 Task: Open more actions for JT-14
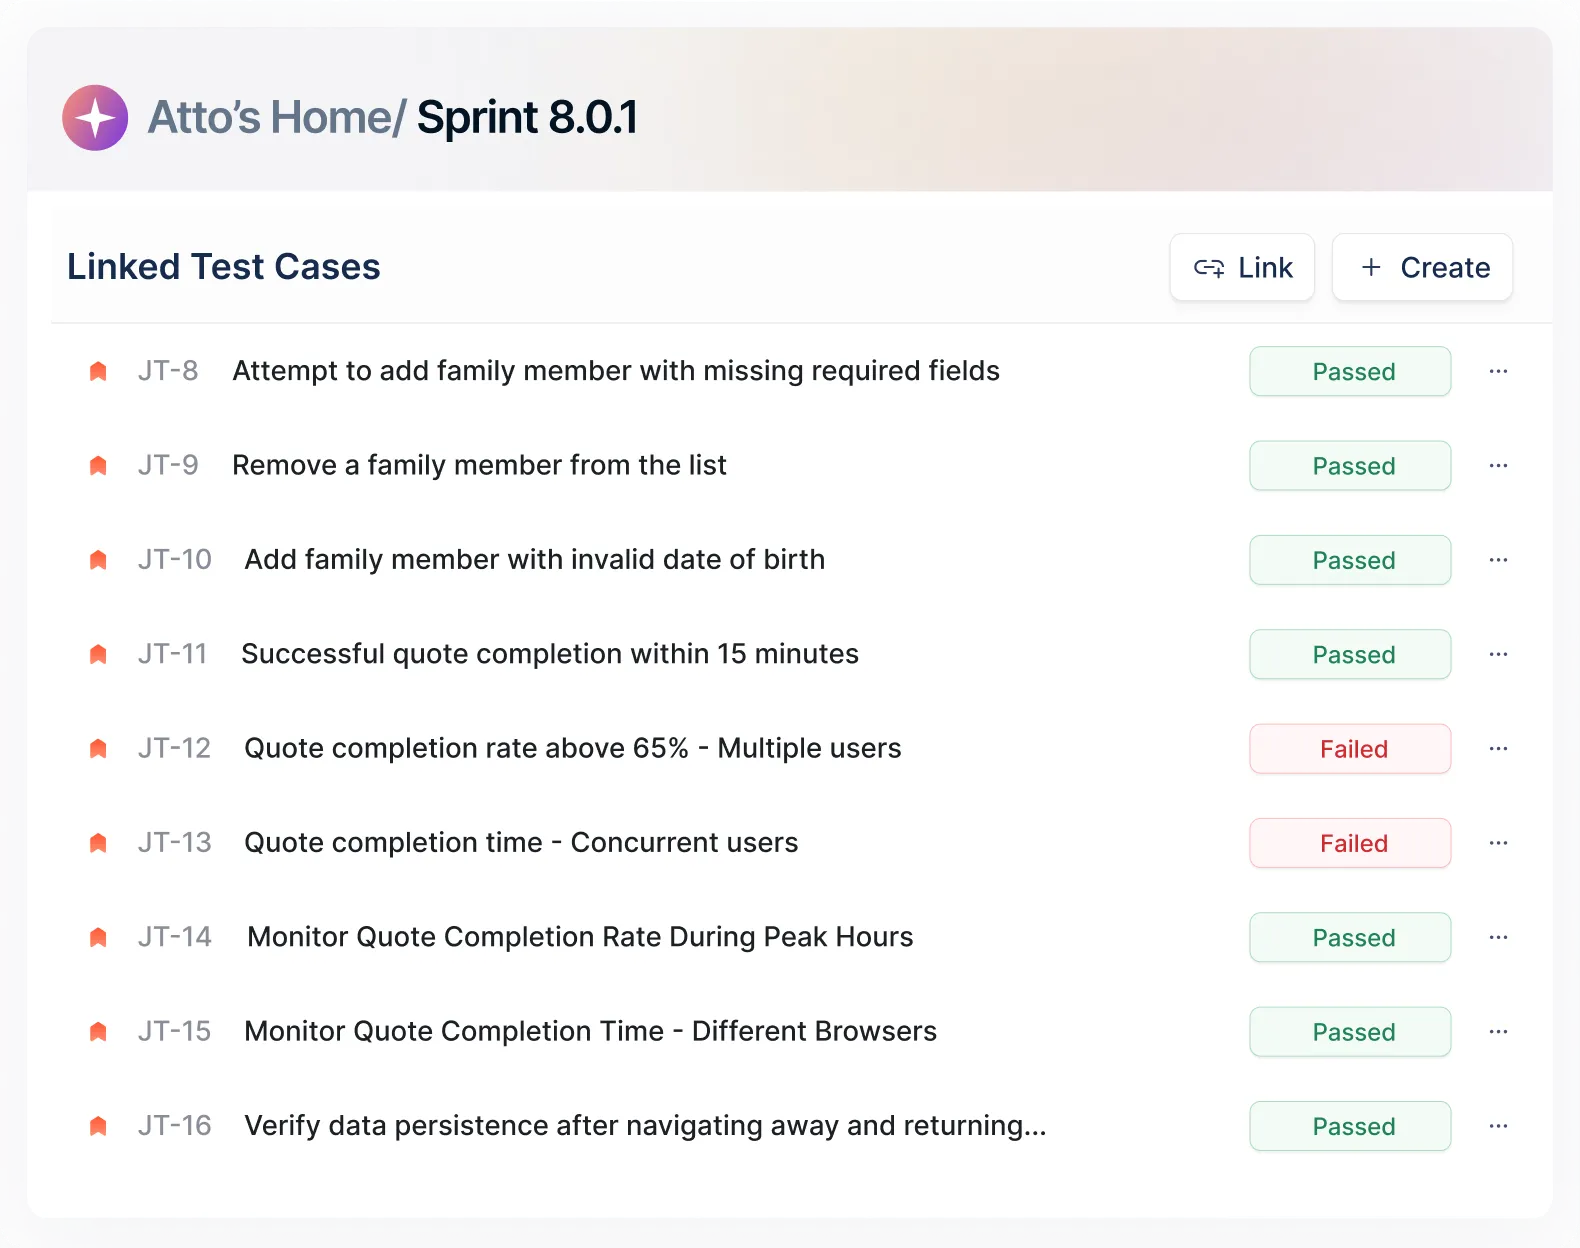[1498, 937]
